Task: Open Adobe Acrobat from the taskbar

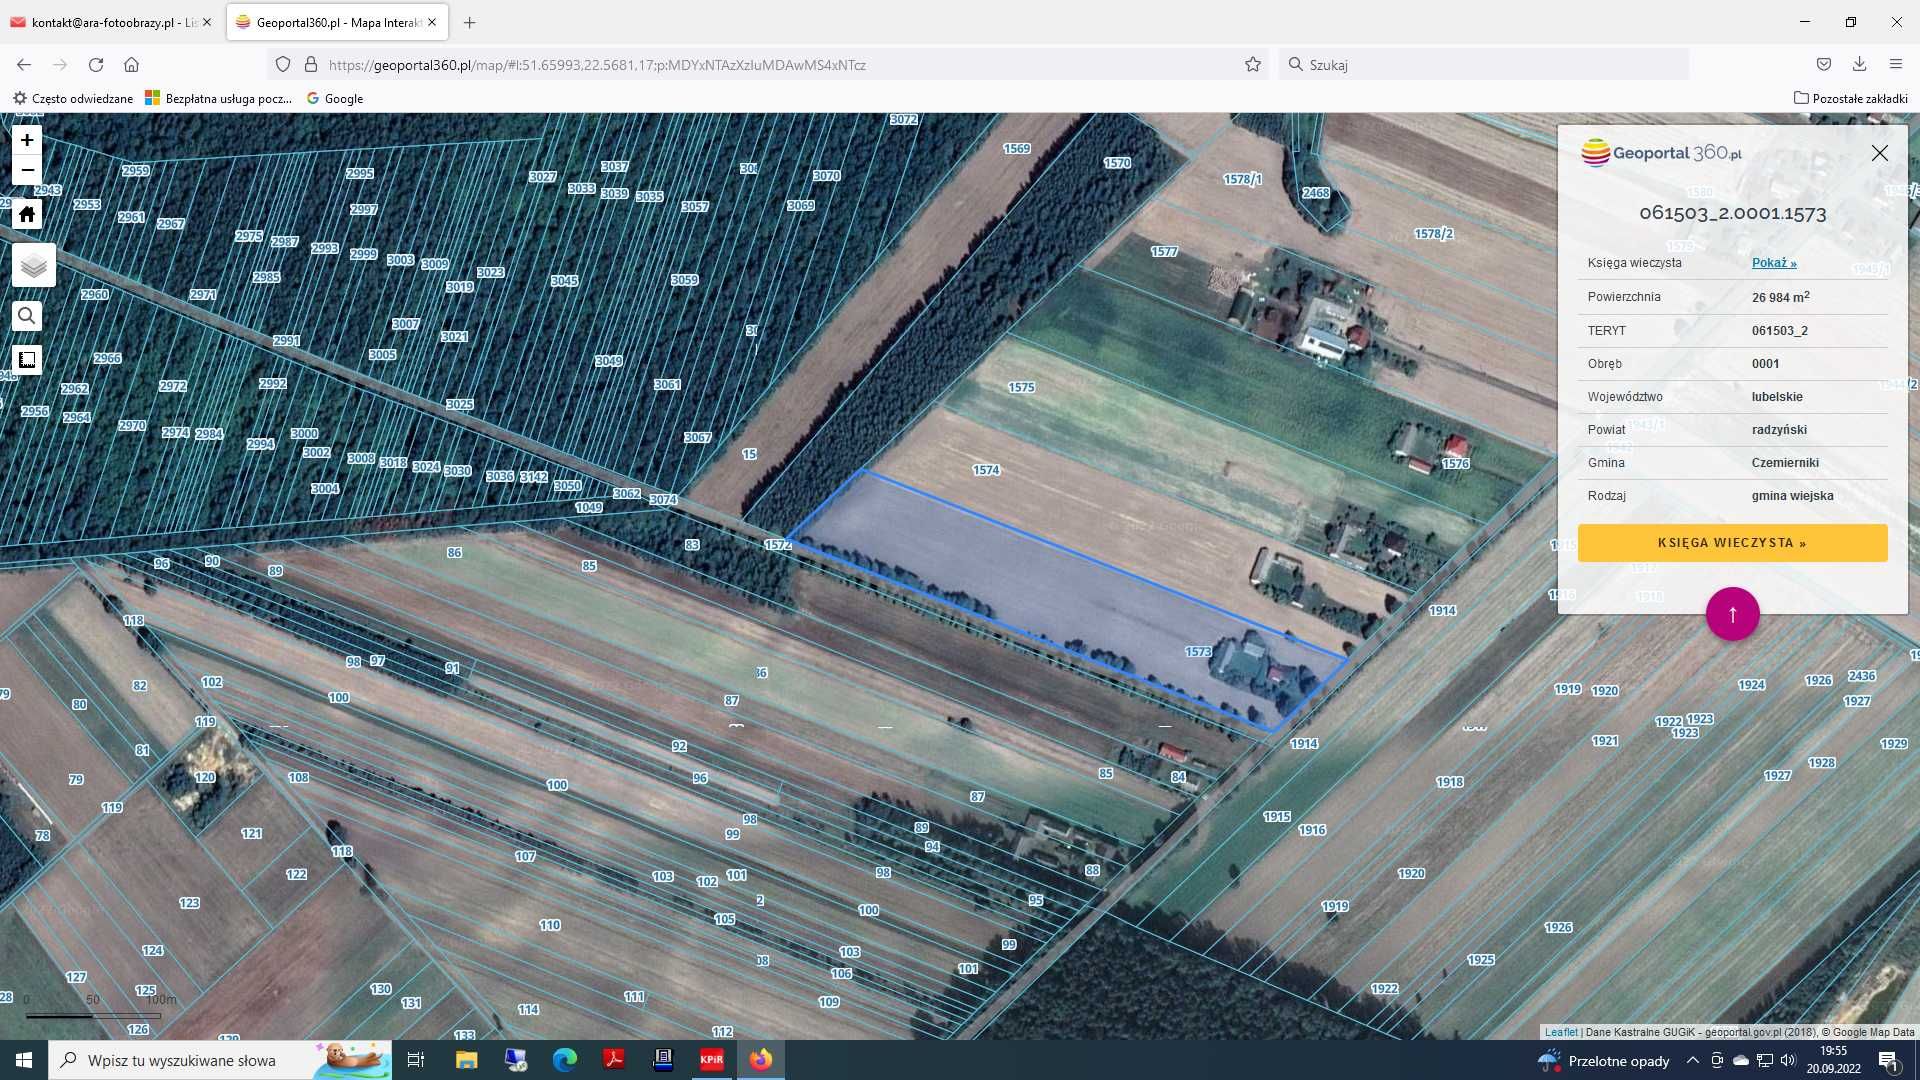Action: tap(614, 1060)
